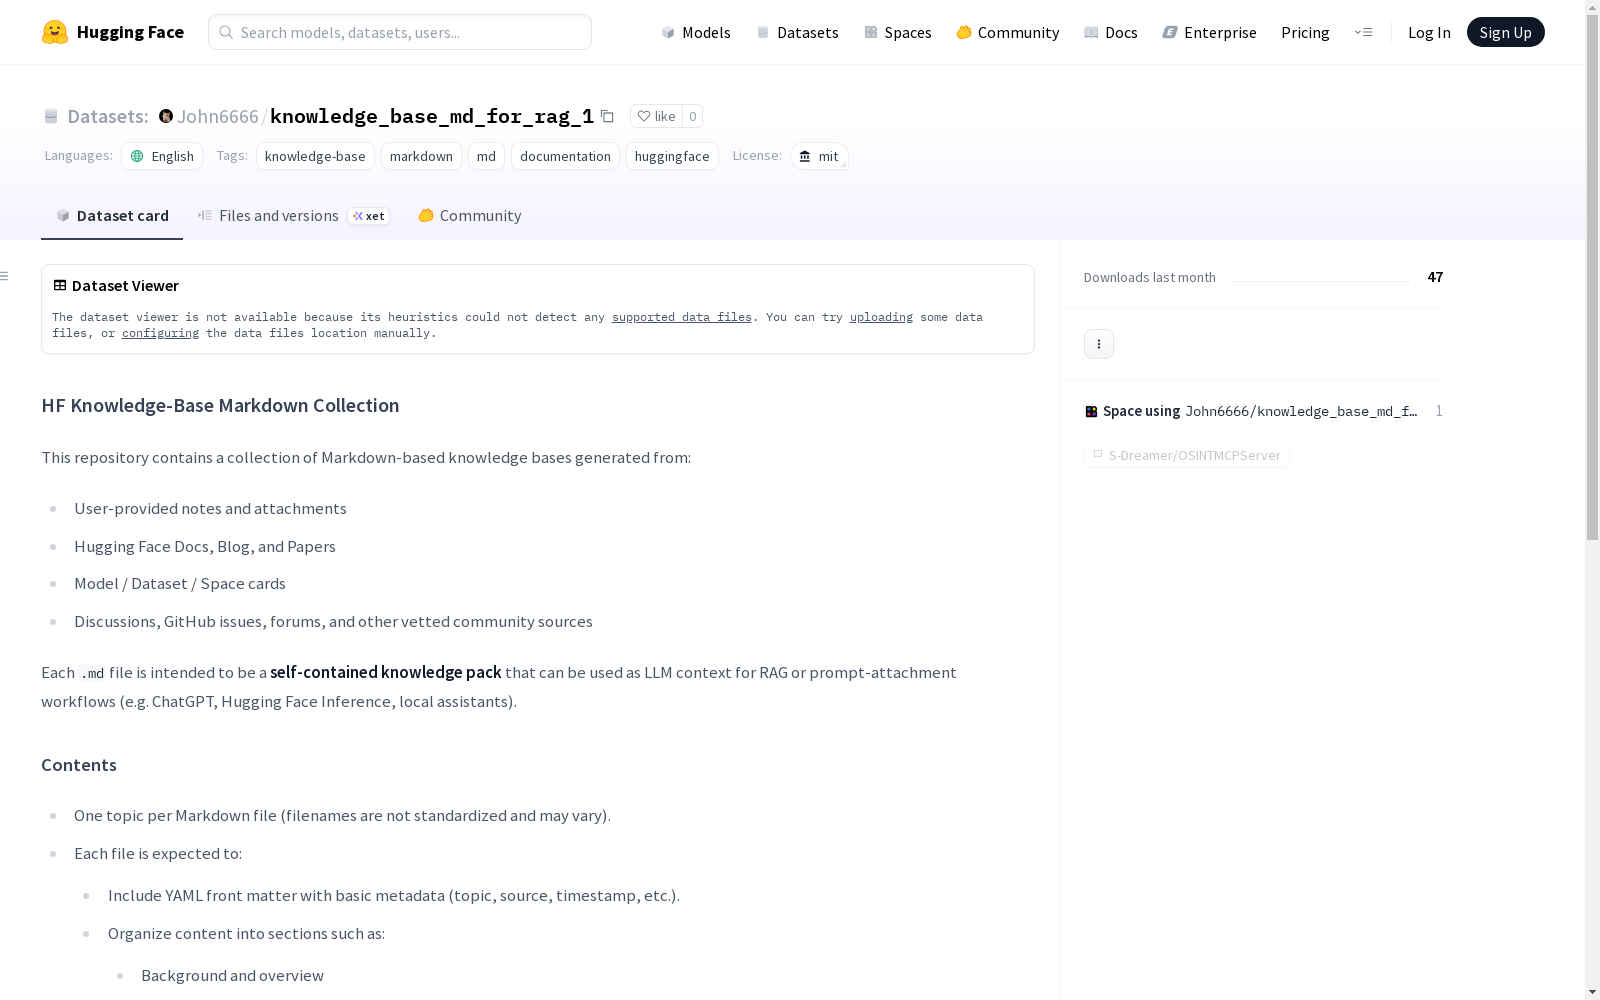1600x1000 pixels.
Task: Open Community in top navigation
Action: tap(1008, 32)
